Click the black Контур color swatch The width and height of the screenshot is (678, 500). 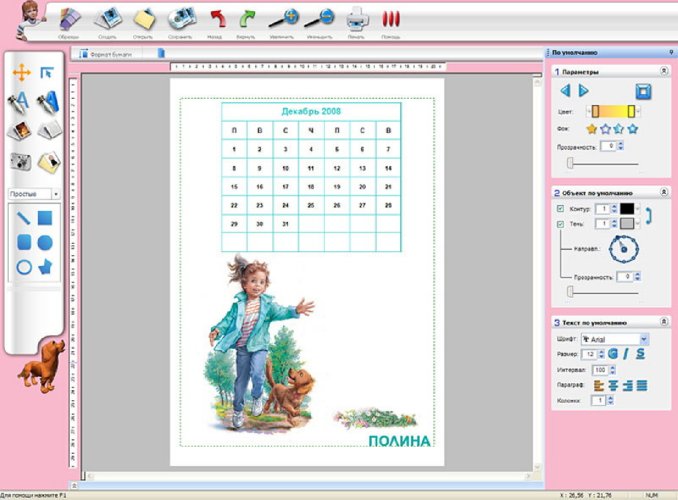click(627, 208)
